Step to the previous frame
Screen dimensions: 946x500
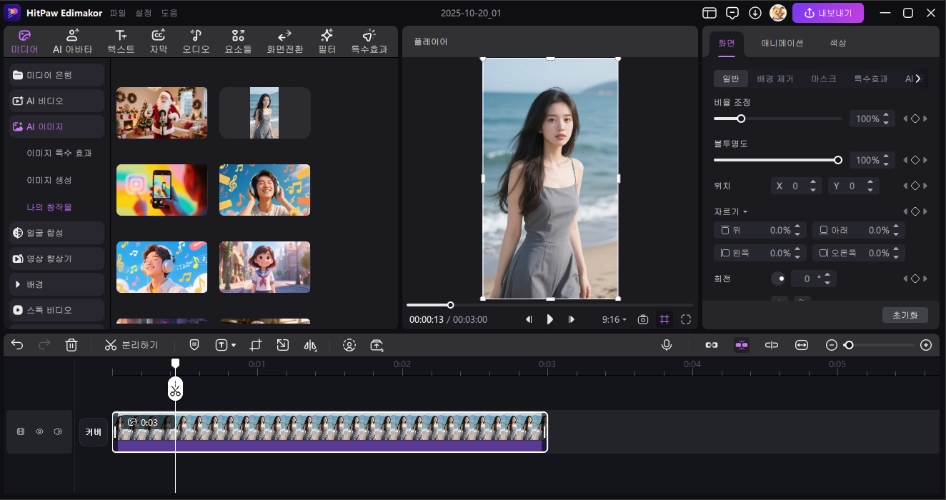529,320
